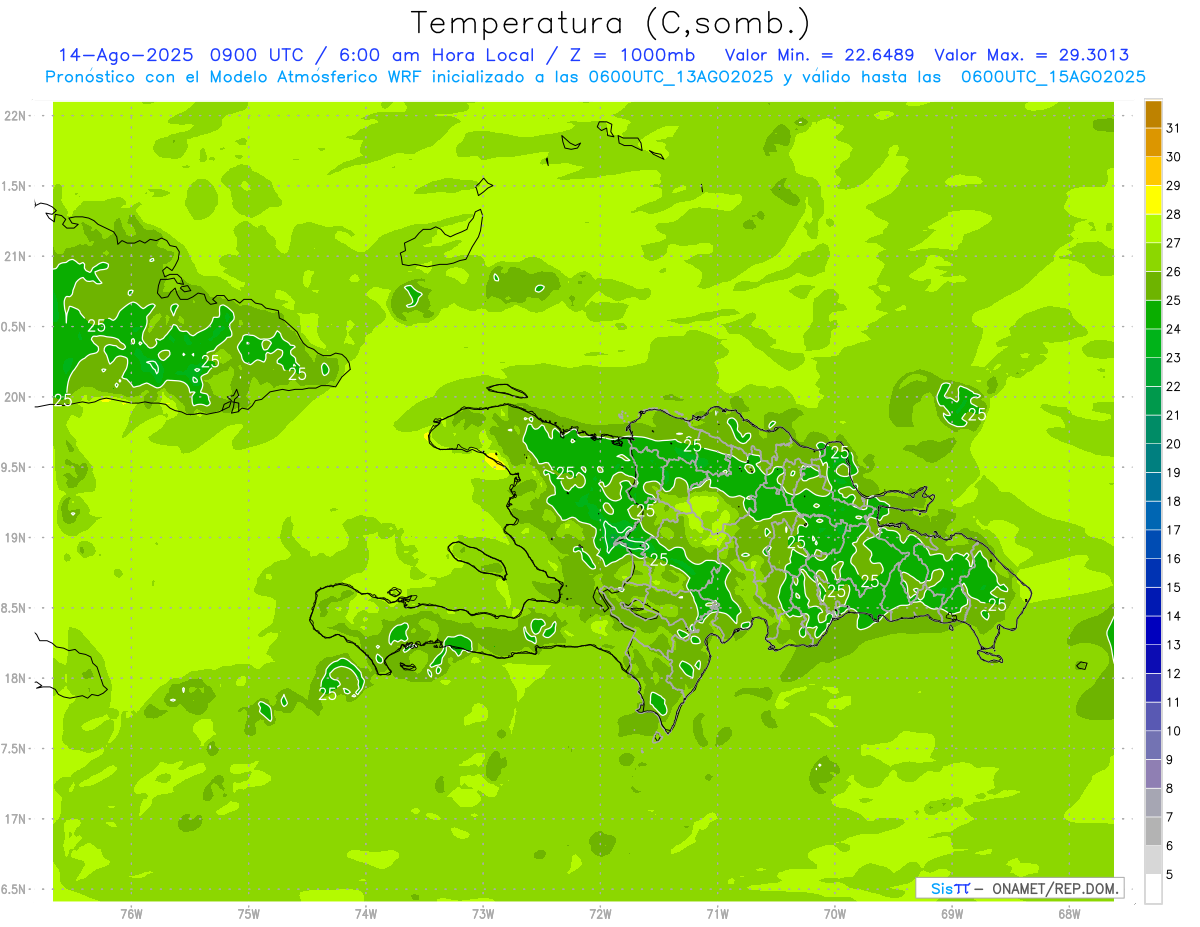Screen dimensions: 1200x927
Task: Click the '29' label on the color legend
Action: (x=1174, y=185)
